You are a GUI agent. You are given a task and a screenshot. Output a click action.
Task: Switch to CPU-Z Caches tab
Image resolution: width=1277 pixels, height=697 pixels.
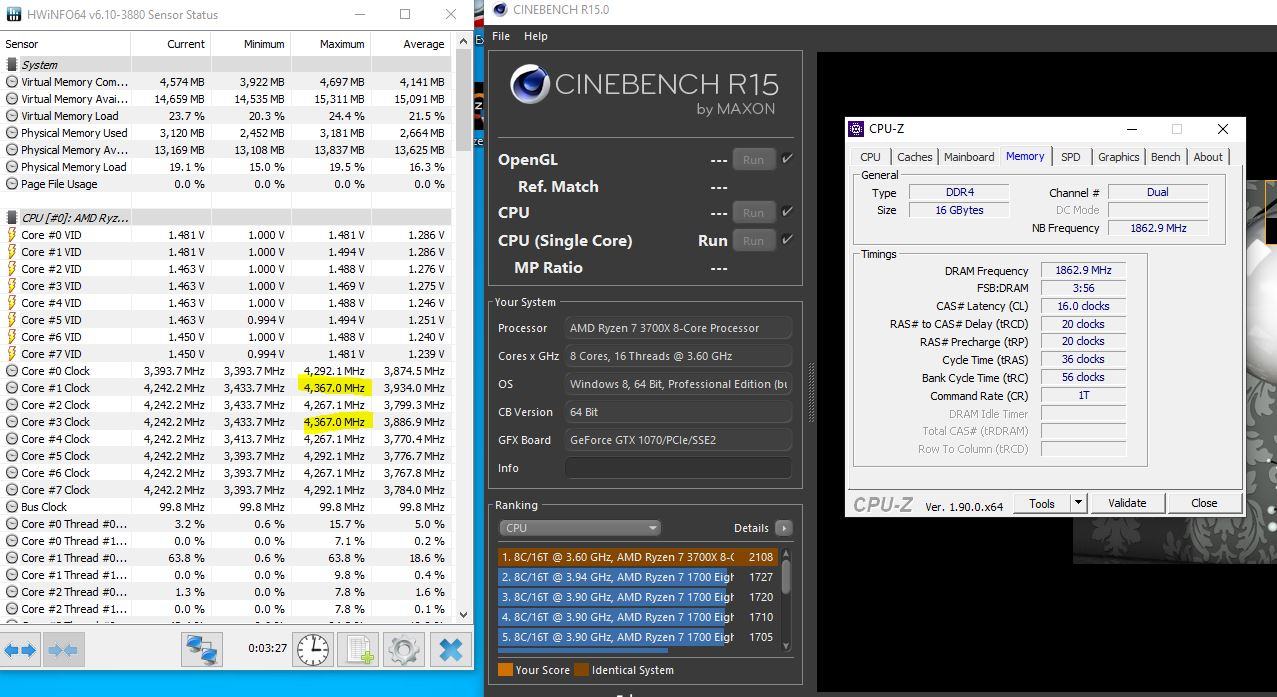click(915, 157)
